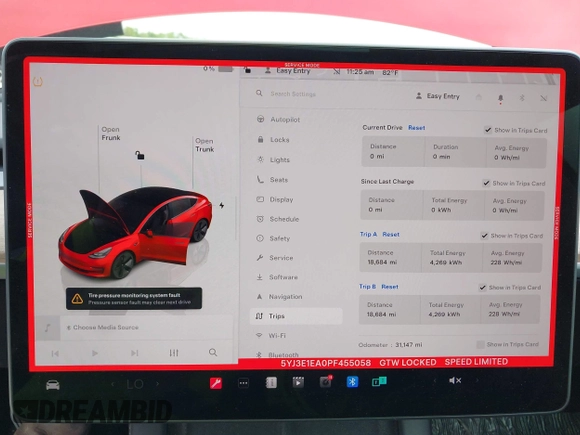This screenshot has height=435, width=580.
Task: Open the manual book icon in dock
Action: click(x=271, y=382)
